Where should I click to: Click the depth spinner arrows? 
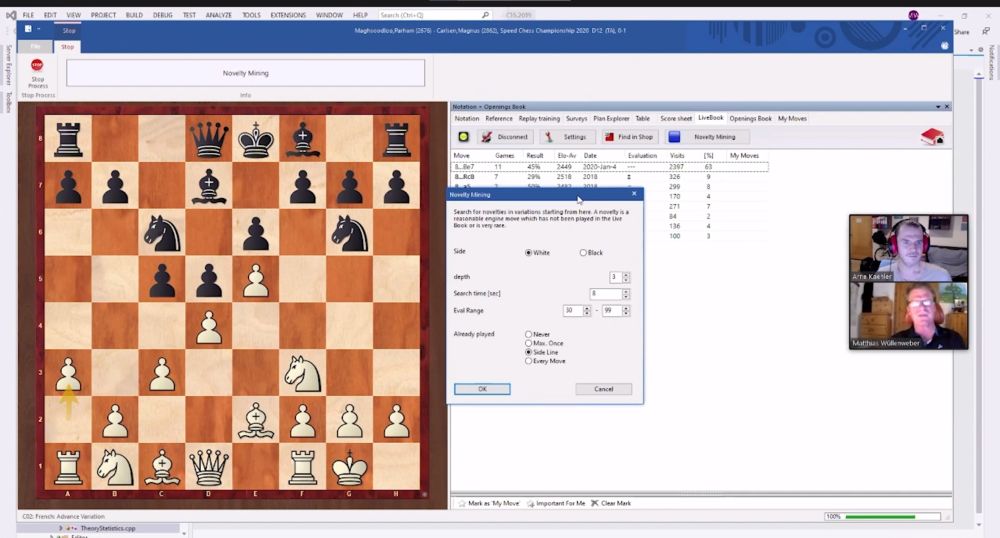[x=626, y=277]
